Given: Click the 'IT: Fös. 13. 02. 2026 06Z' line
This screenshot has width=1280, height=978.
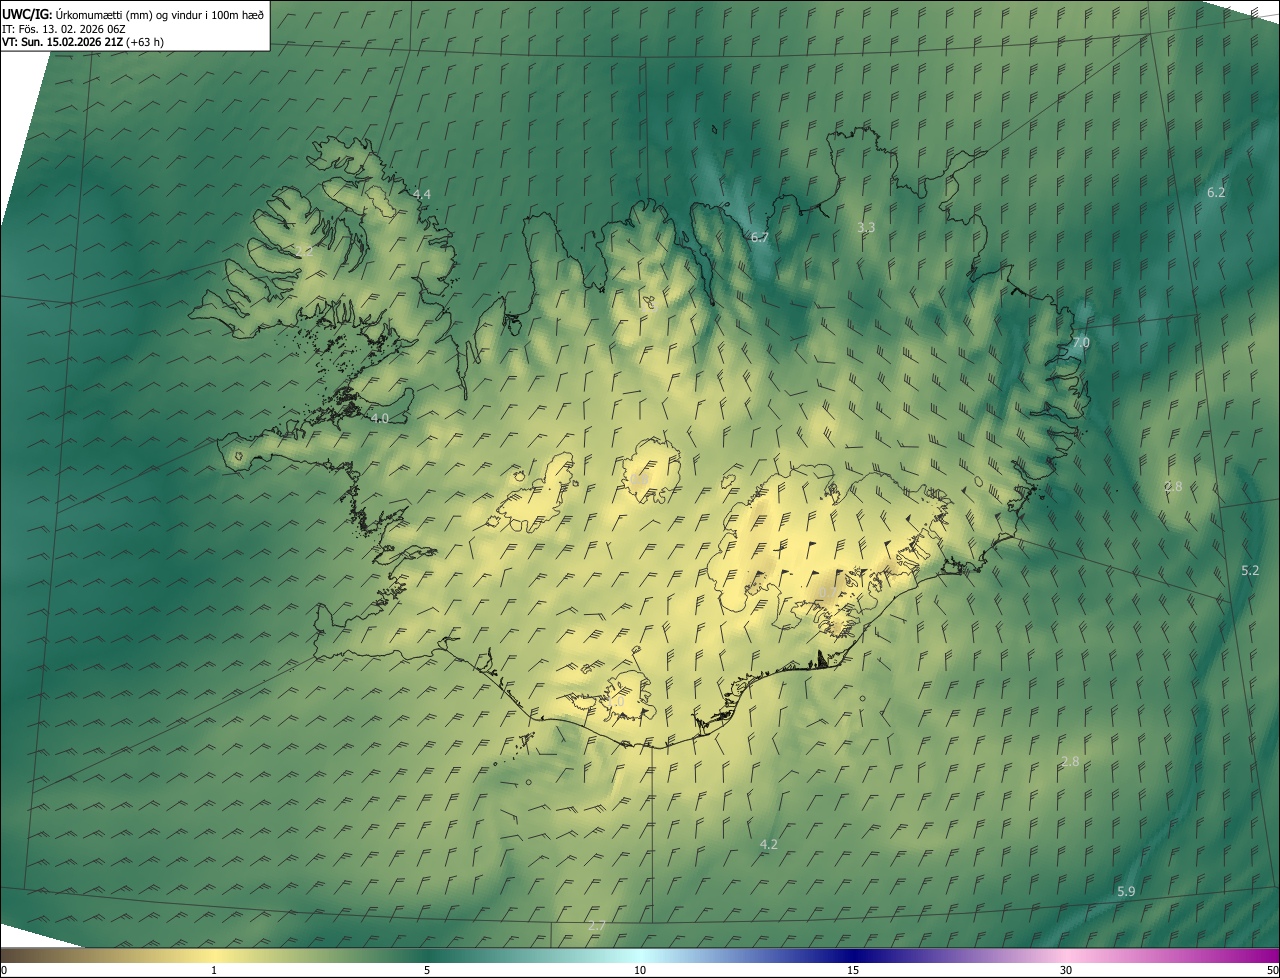Looking at the screenshot, I should pyautogui.click(x=64, y=28).
